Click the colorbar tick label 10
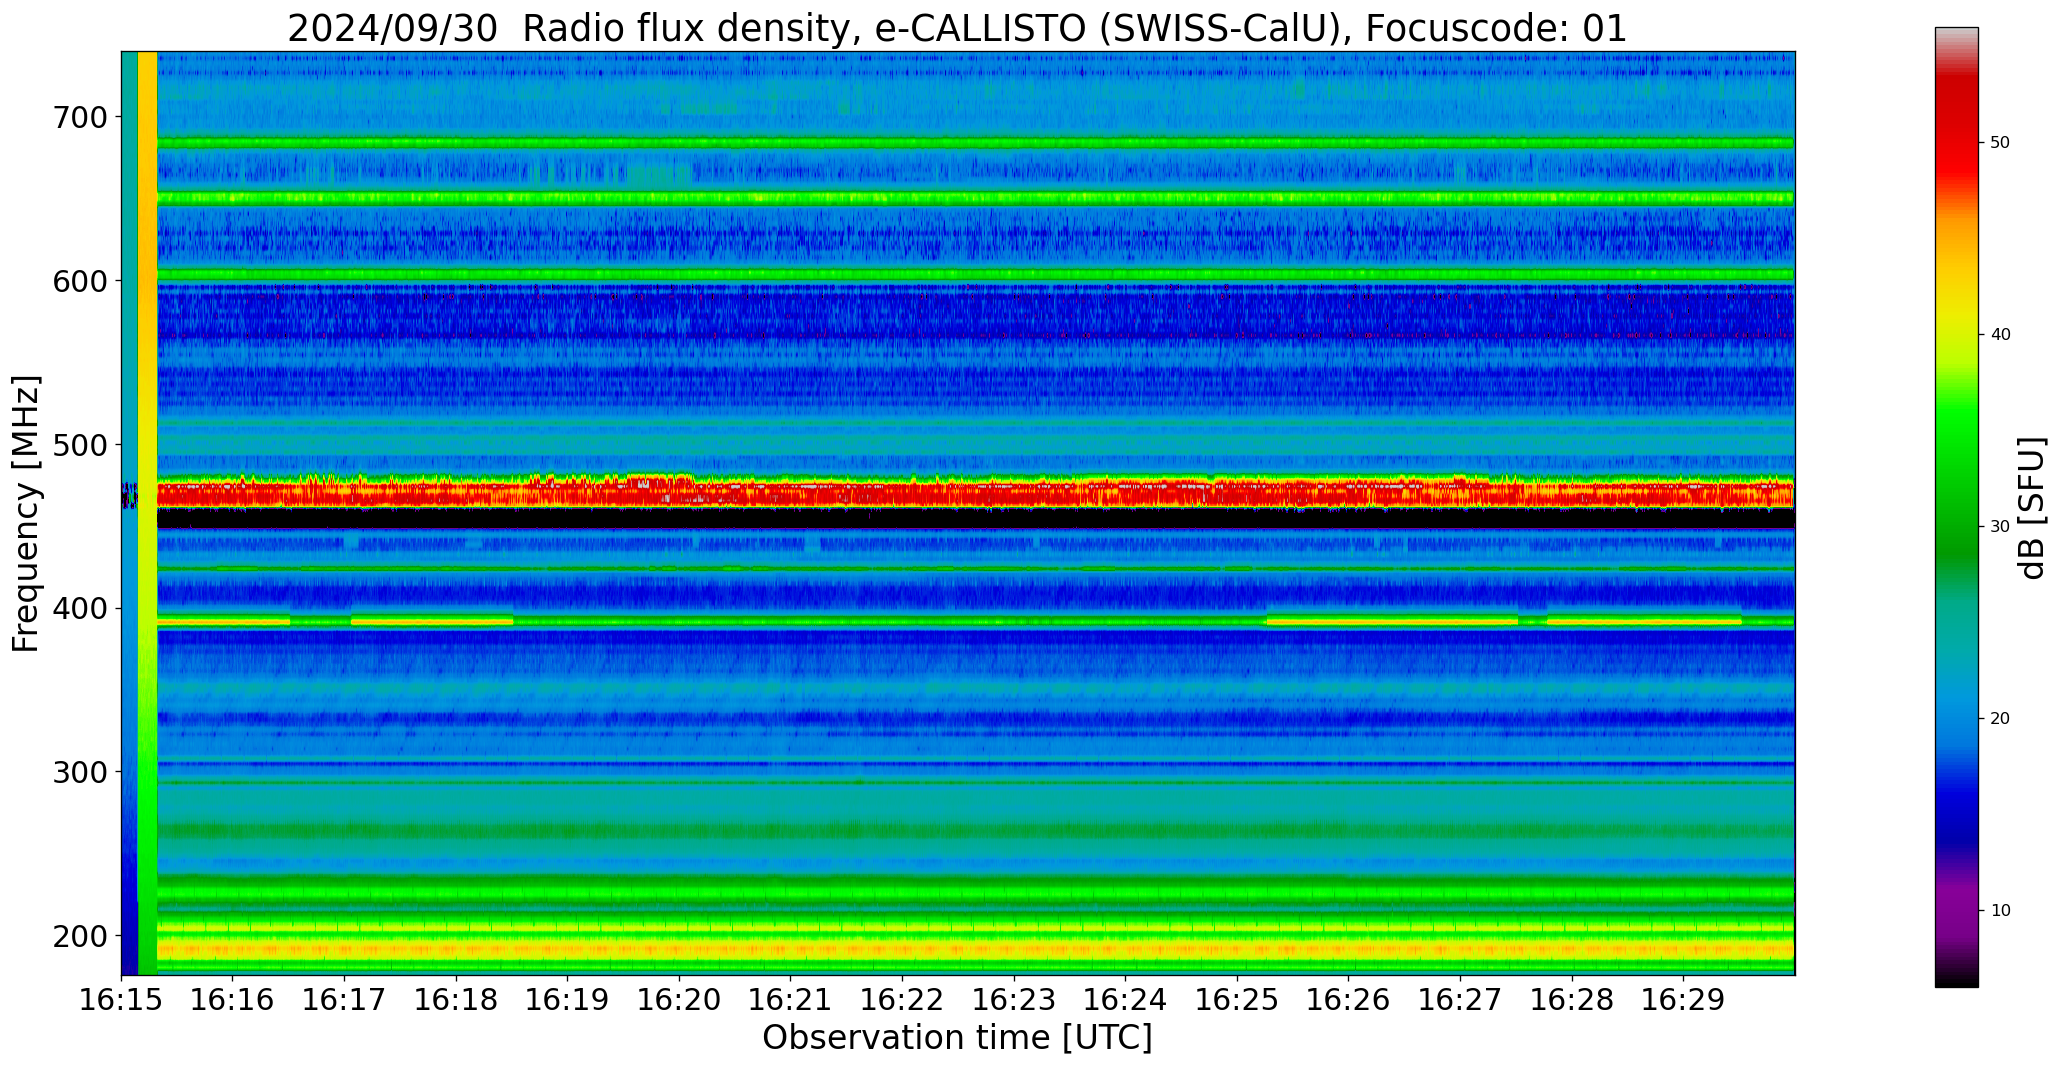The image size is (2062, 1067). tap(2001, 911)
